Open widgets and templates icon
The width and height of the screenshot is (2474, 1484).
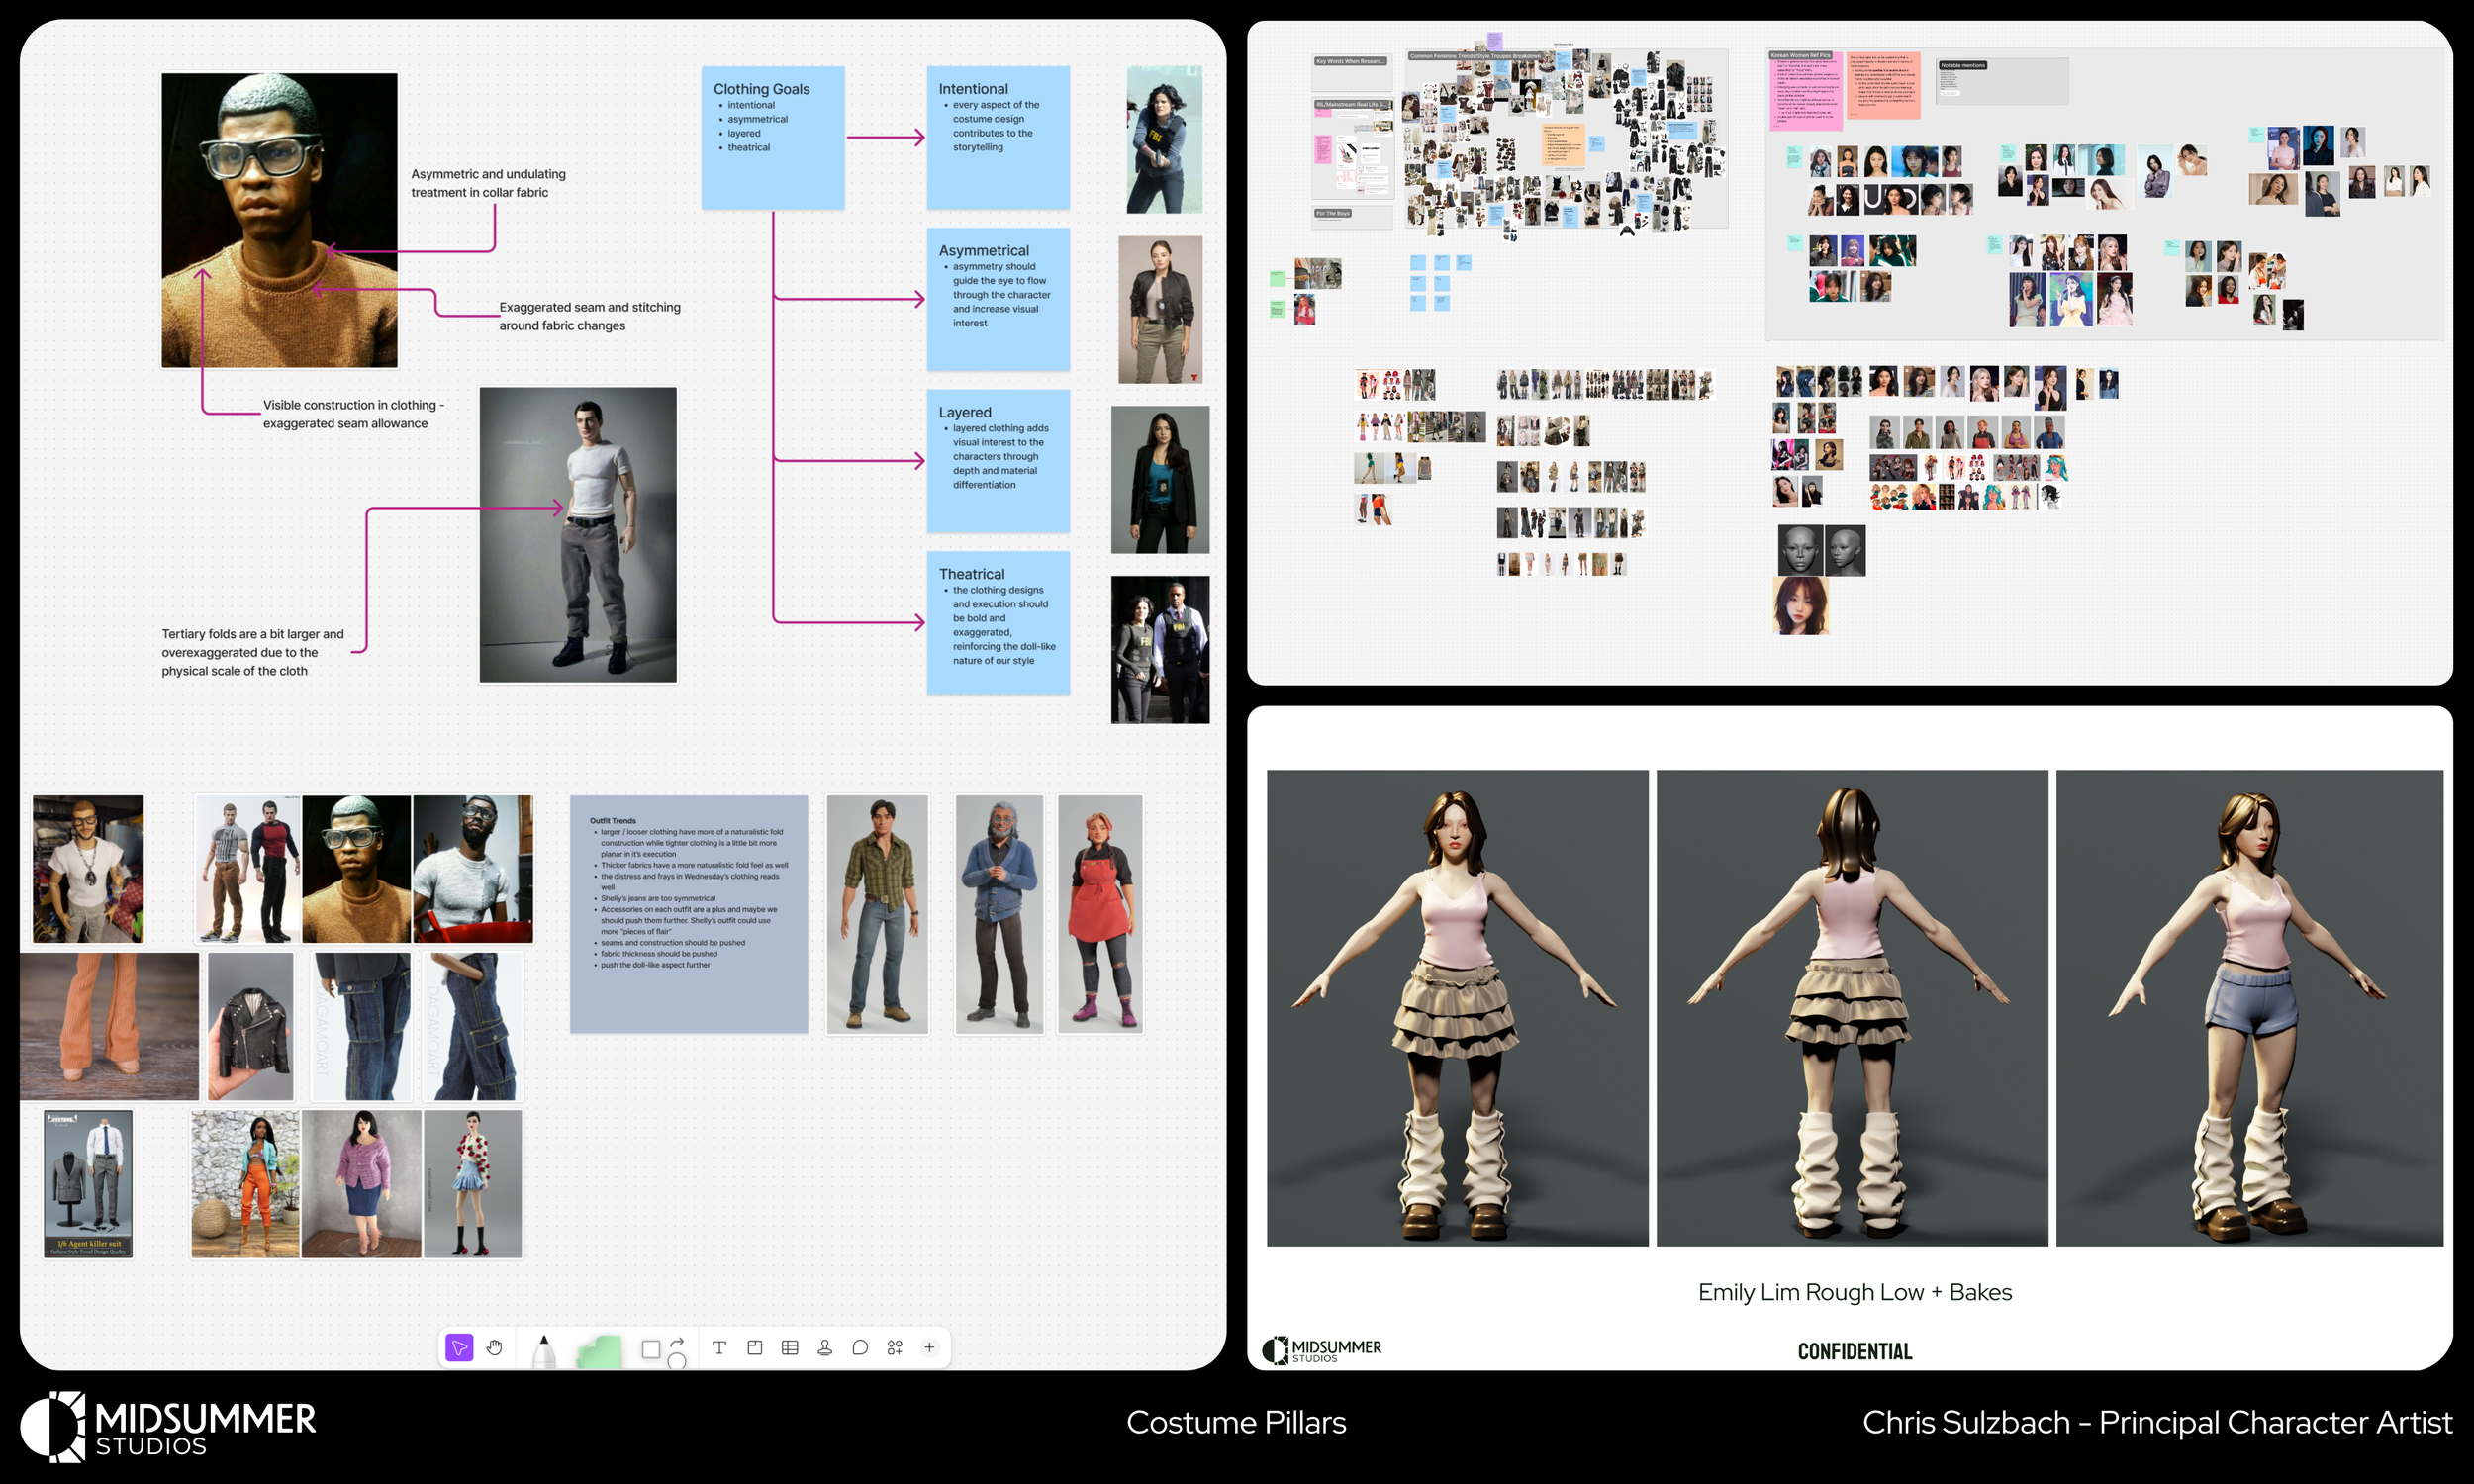[x=895, y=1348]
